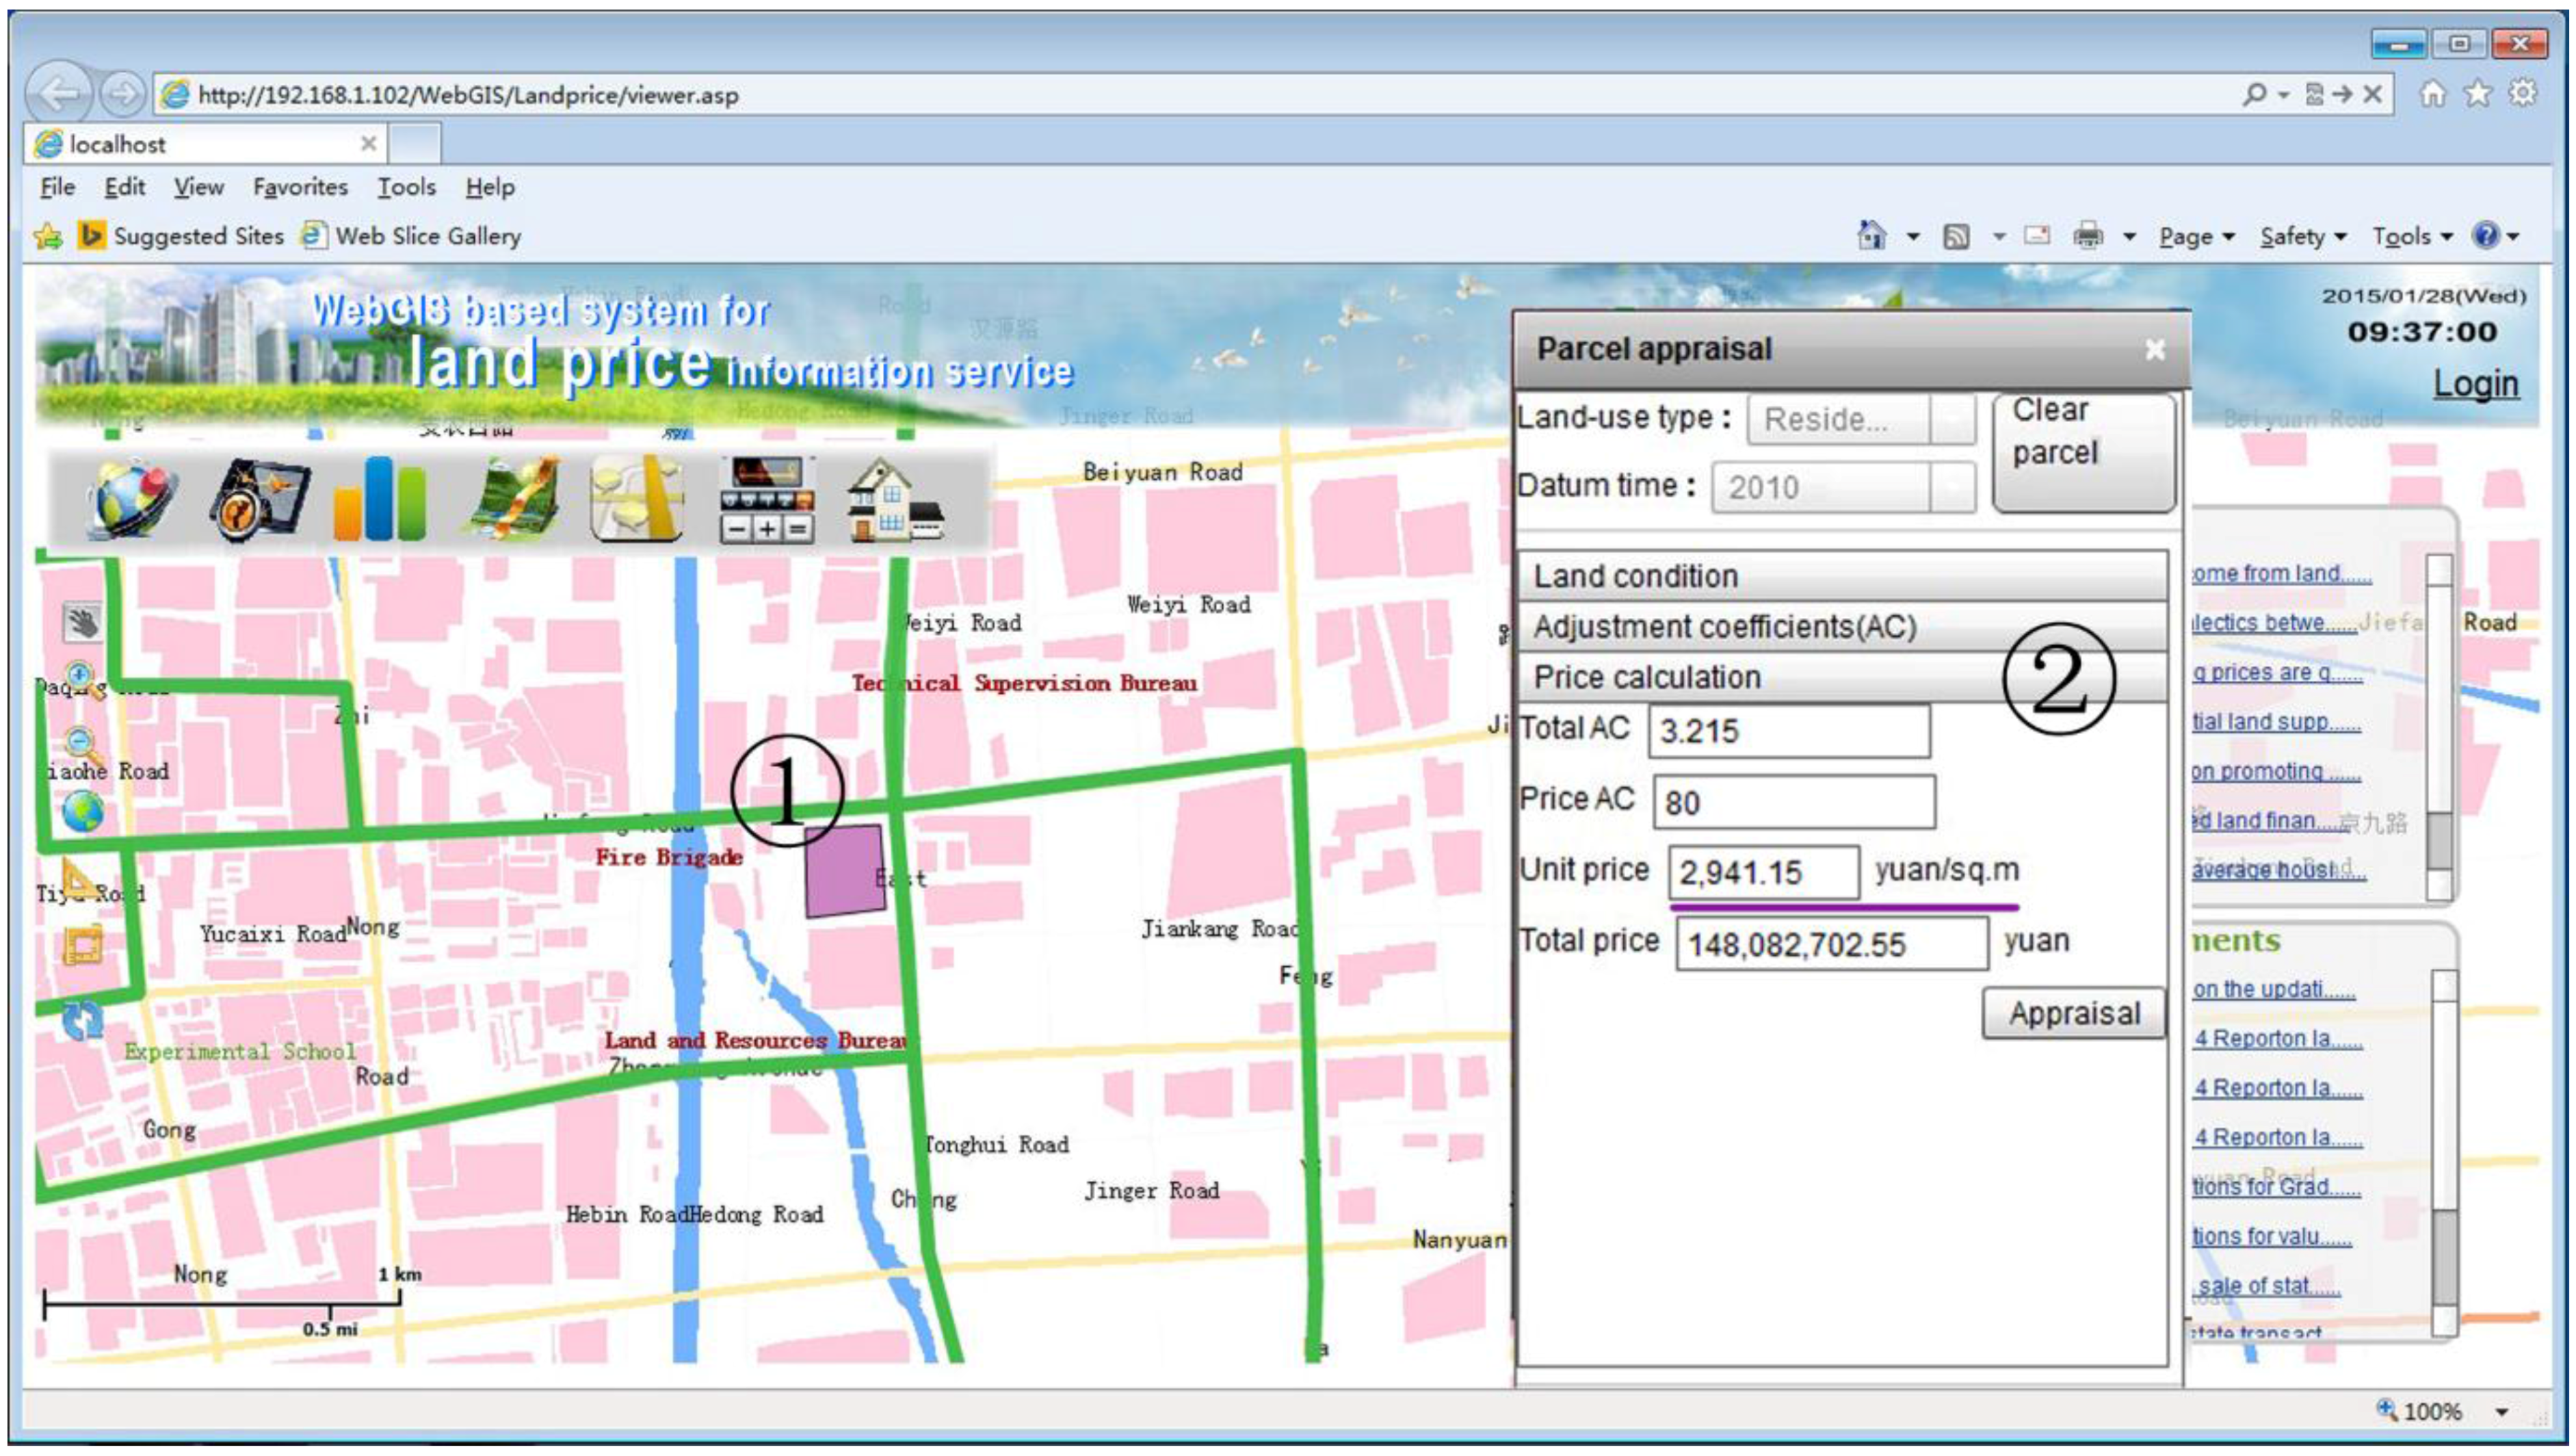Select the orange rectangle selection tool
The height and width of the screenshot is (1456, 2576).
pyautogui.click(x=83, y=945)
